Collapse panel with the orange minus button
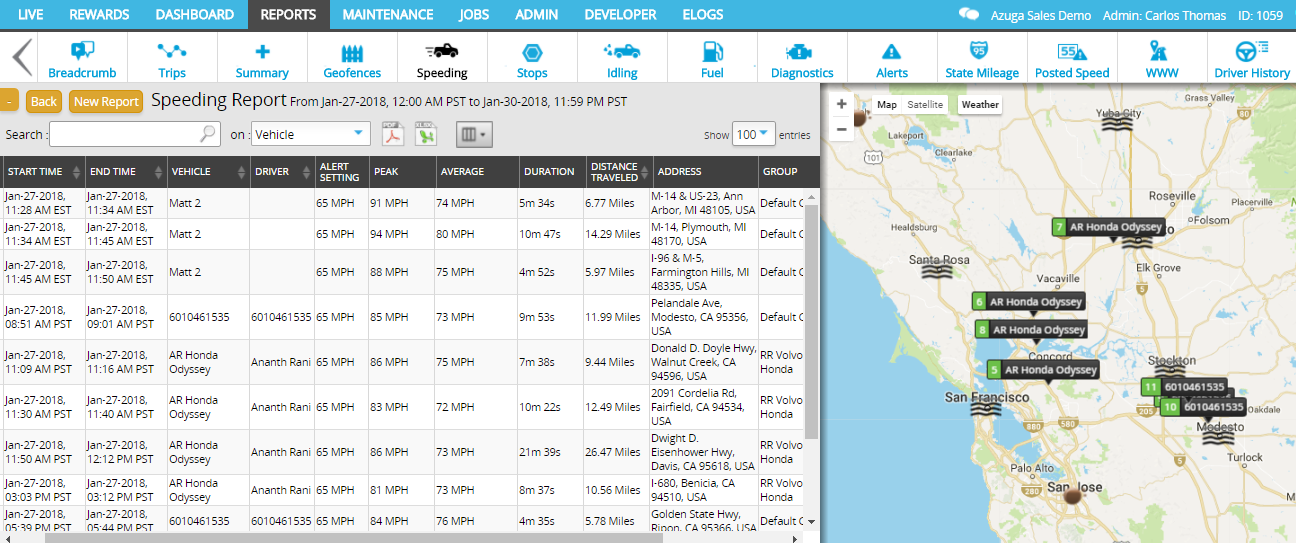This screenshot has height=543, width=1296. (x=8, y=101)
